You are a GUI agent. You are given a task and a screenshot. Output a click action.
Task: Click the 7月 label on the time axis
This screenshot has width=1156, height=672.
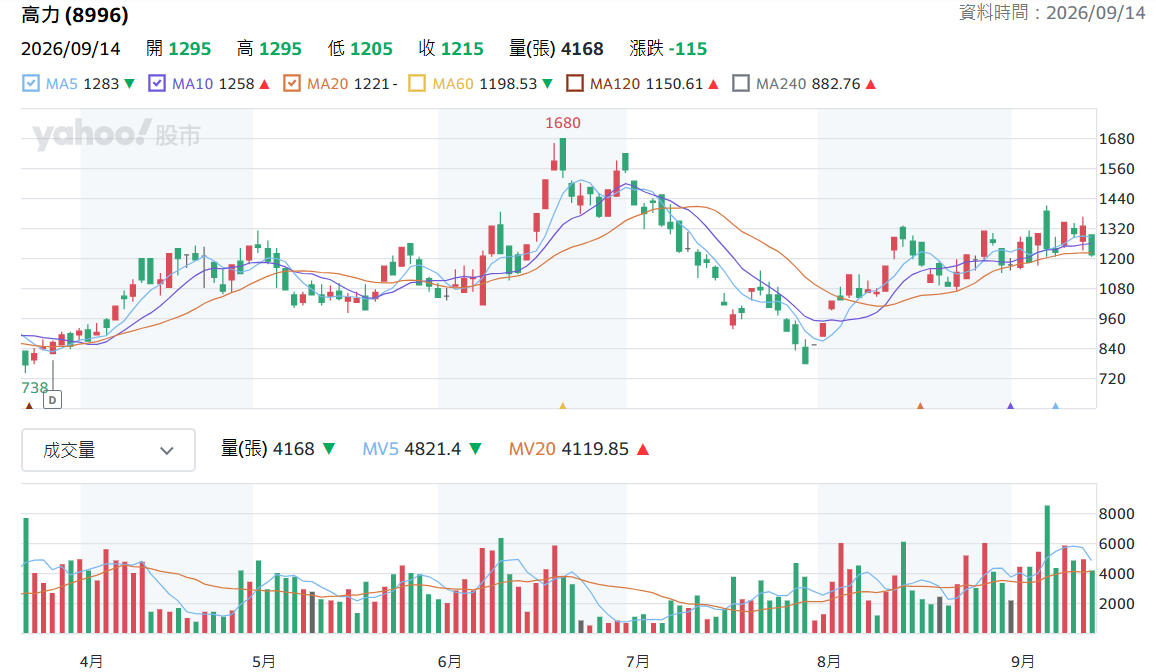point(638,662)
